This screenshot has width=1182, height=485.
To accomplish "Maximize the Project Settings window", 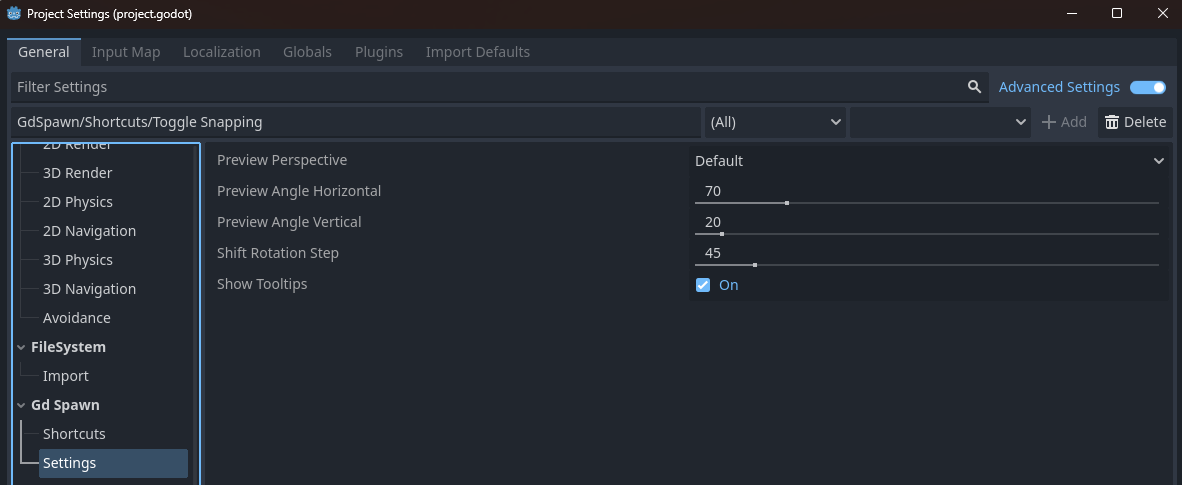I will 1117,14.
